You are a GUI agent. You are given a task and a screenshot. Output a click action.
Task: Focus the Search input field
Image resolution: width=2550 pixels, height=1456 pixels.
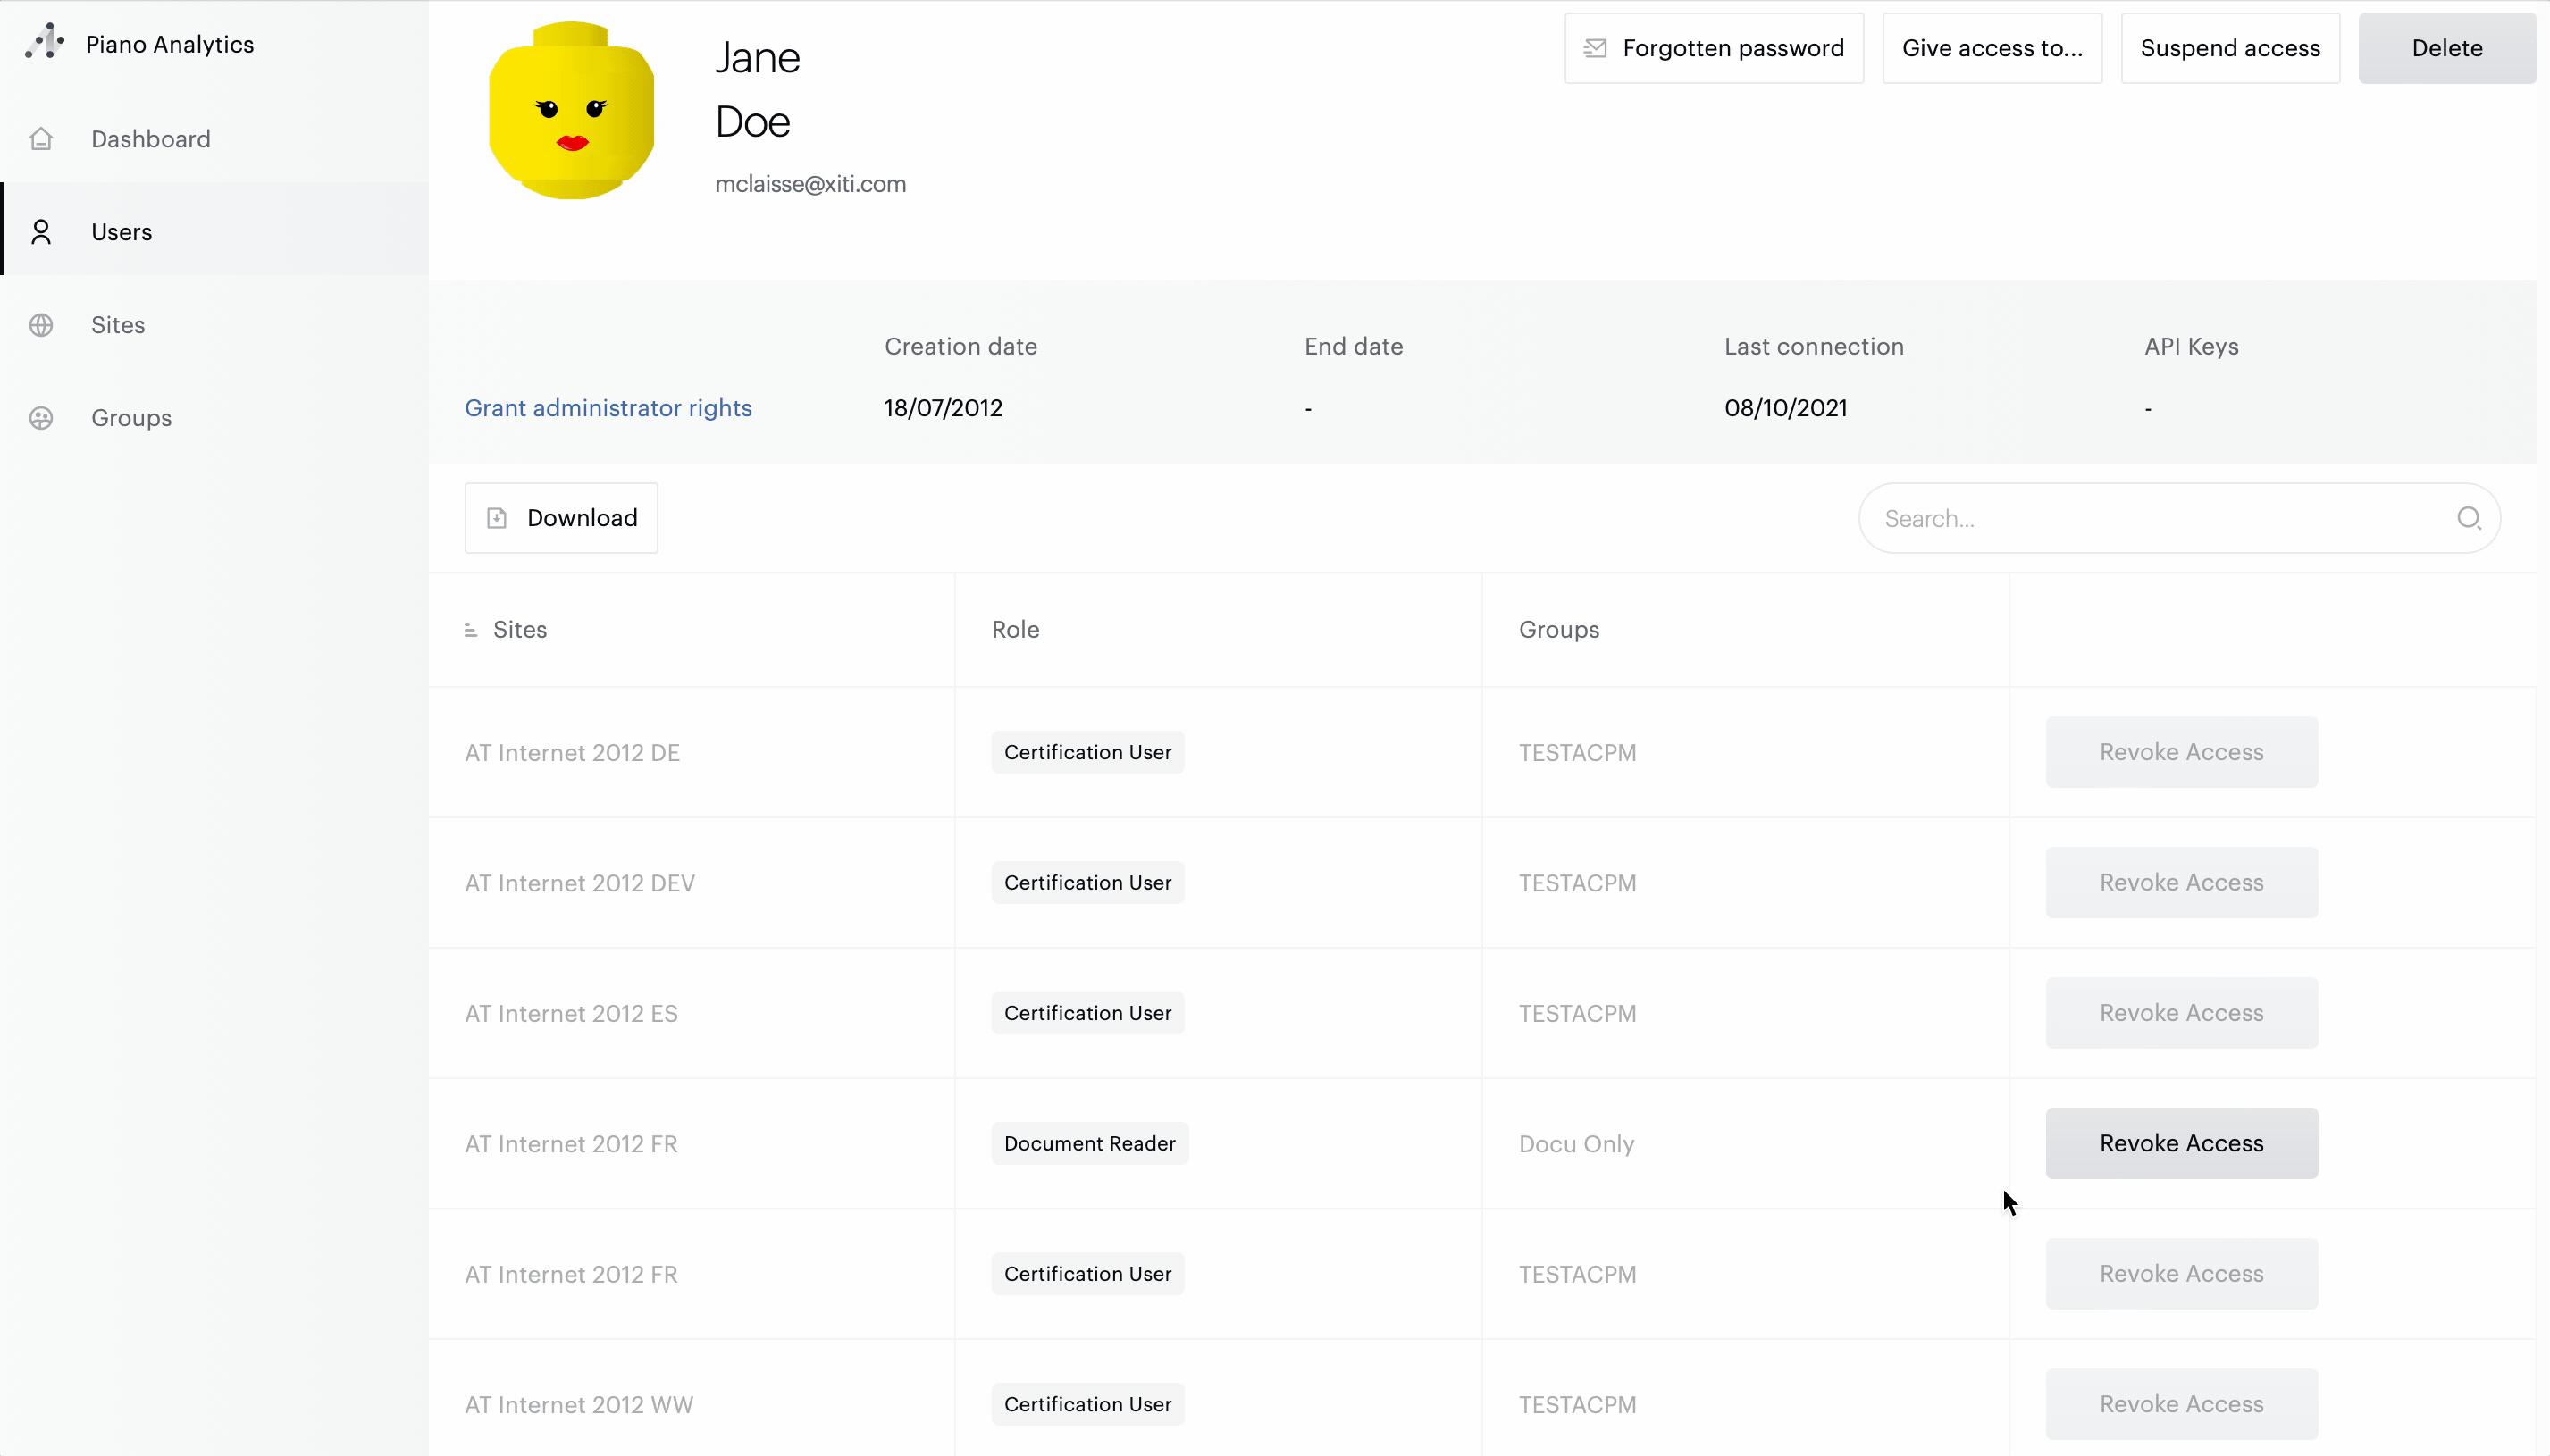pyautogui.click(x=2160, y=518)
